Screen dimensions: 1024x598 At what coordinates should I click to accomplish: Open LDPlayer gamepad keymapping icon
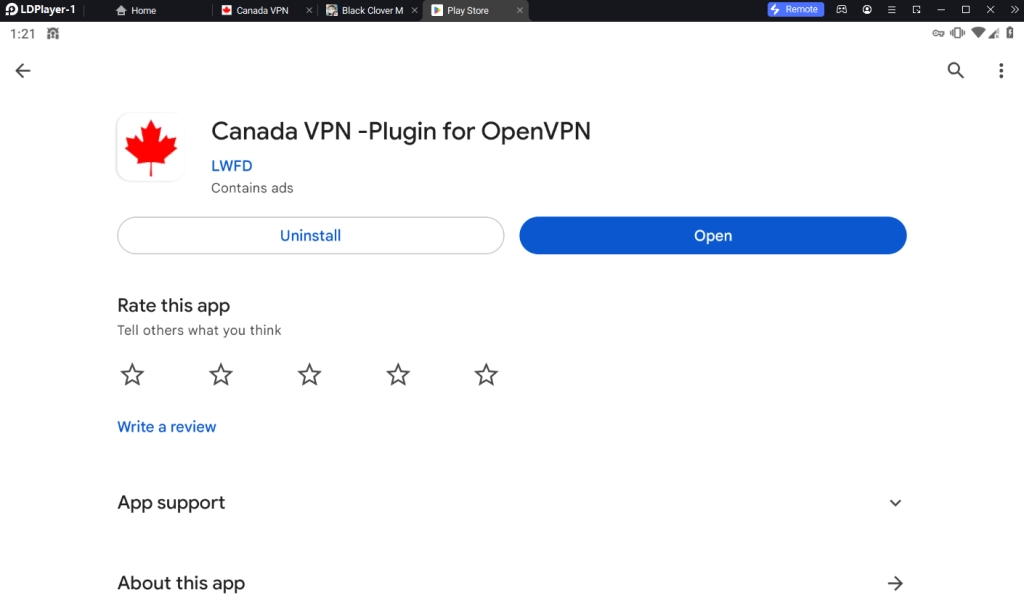tap(842, 10)
